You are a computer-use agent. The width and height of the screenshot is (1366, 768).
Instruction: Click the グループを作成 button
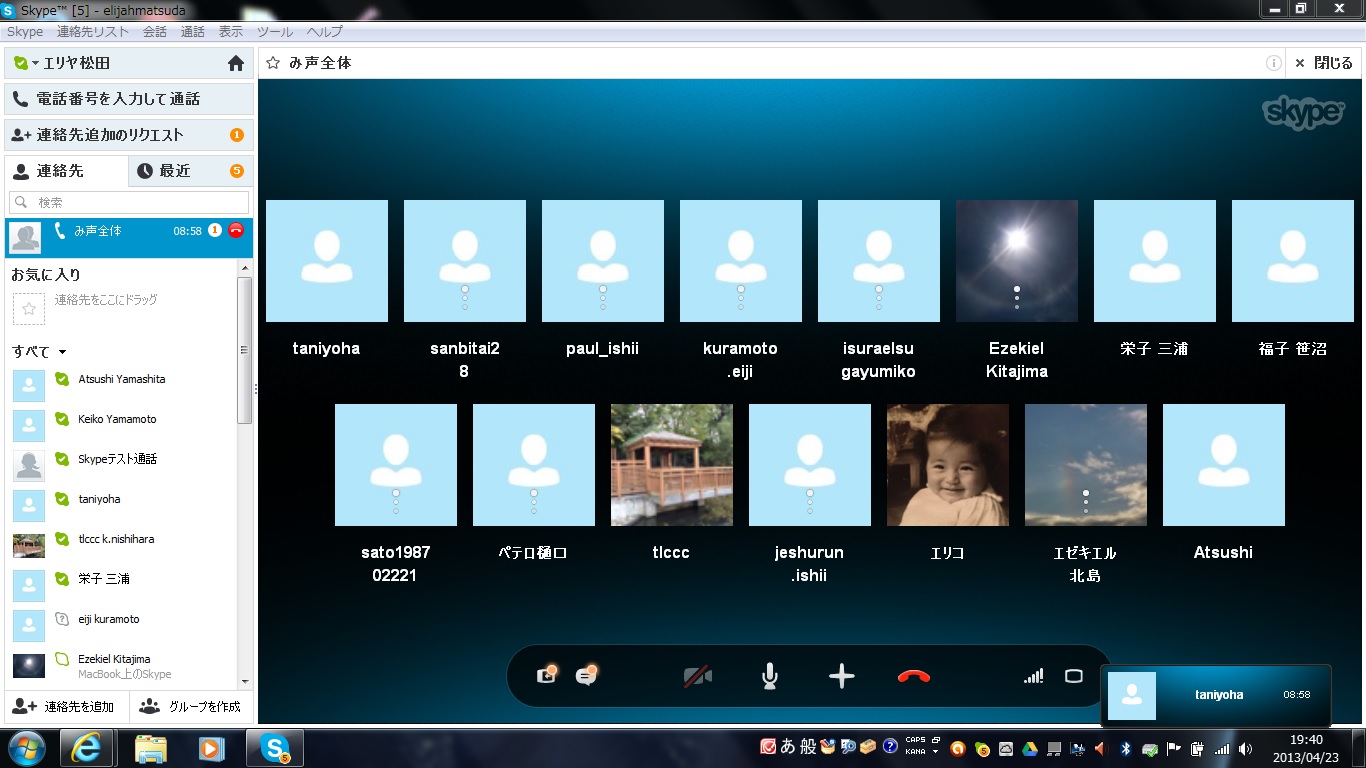[x=191, y=706]
